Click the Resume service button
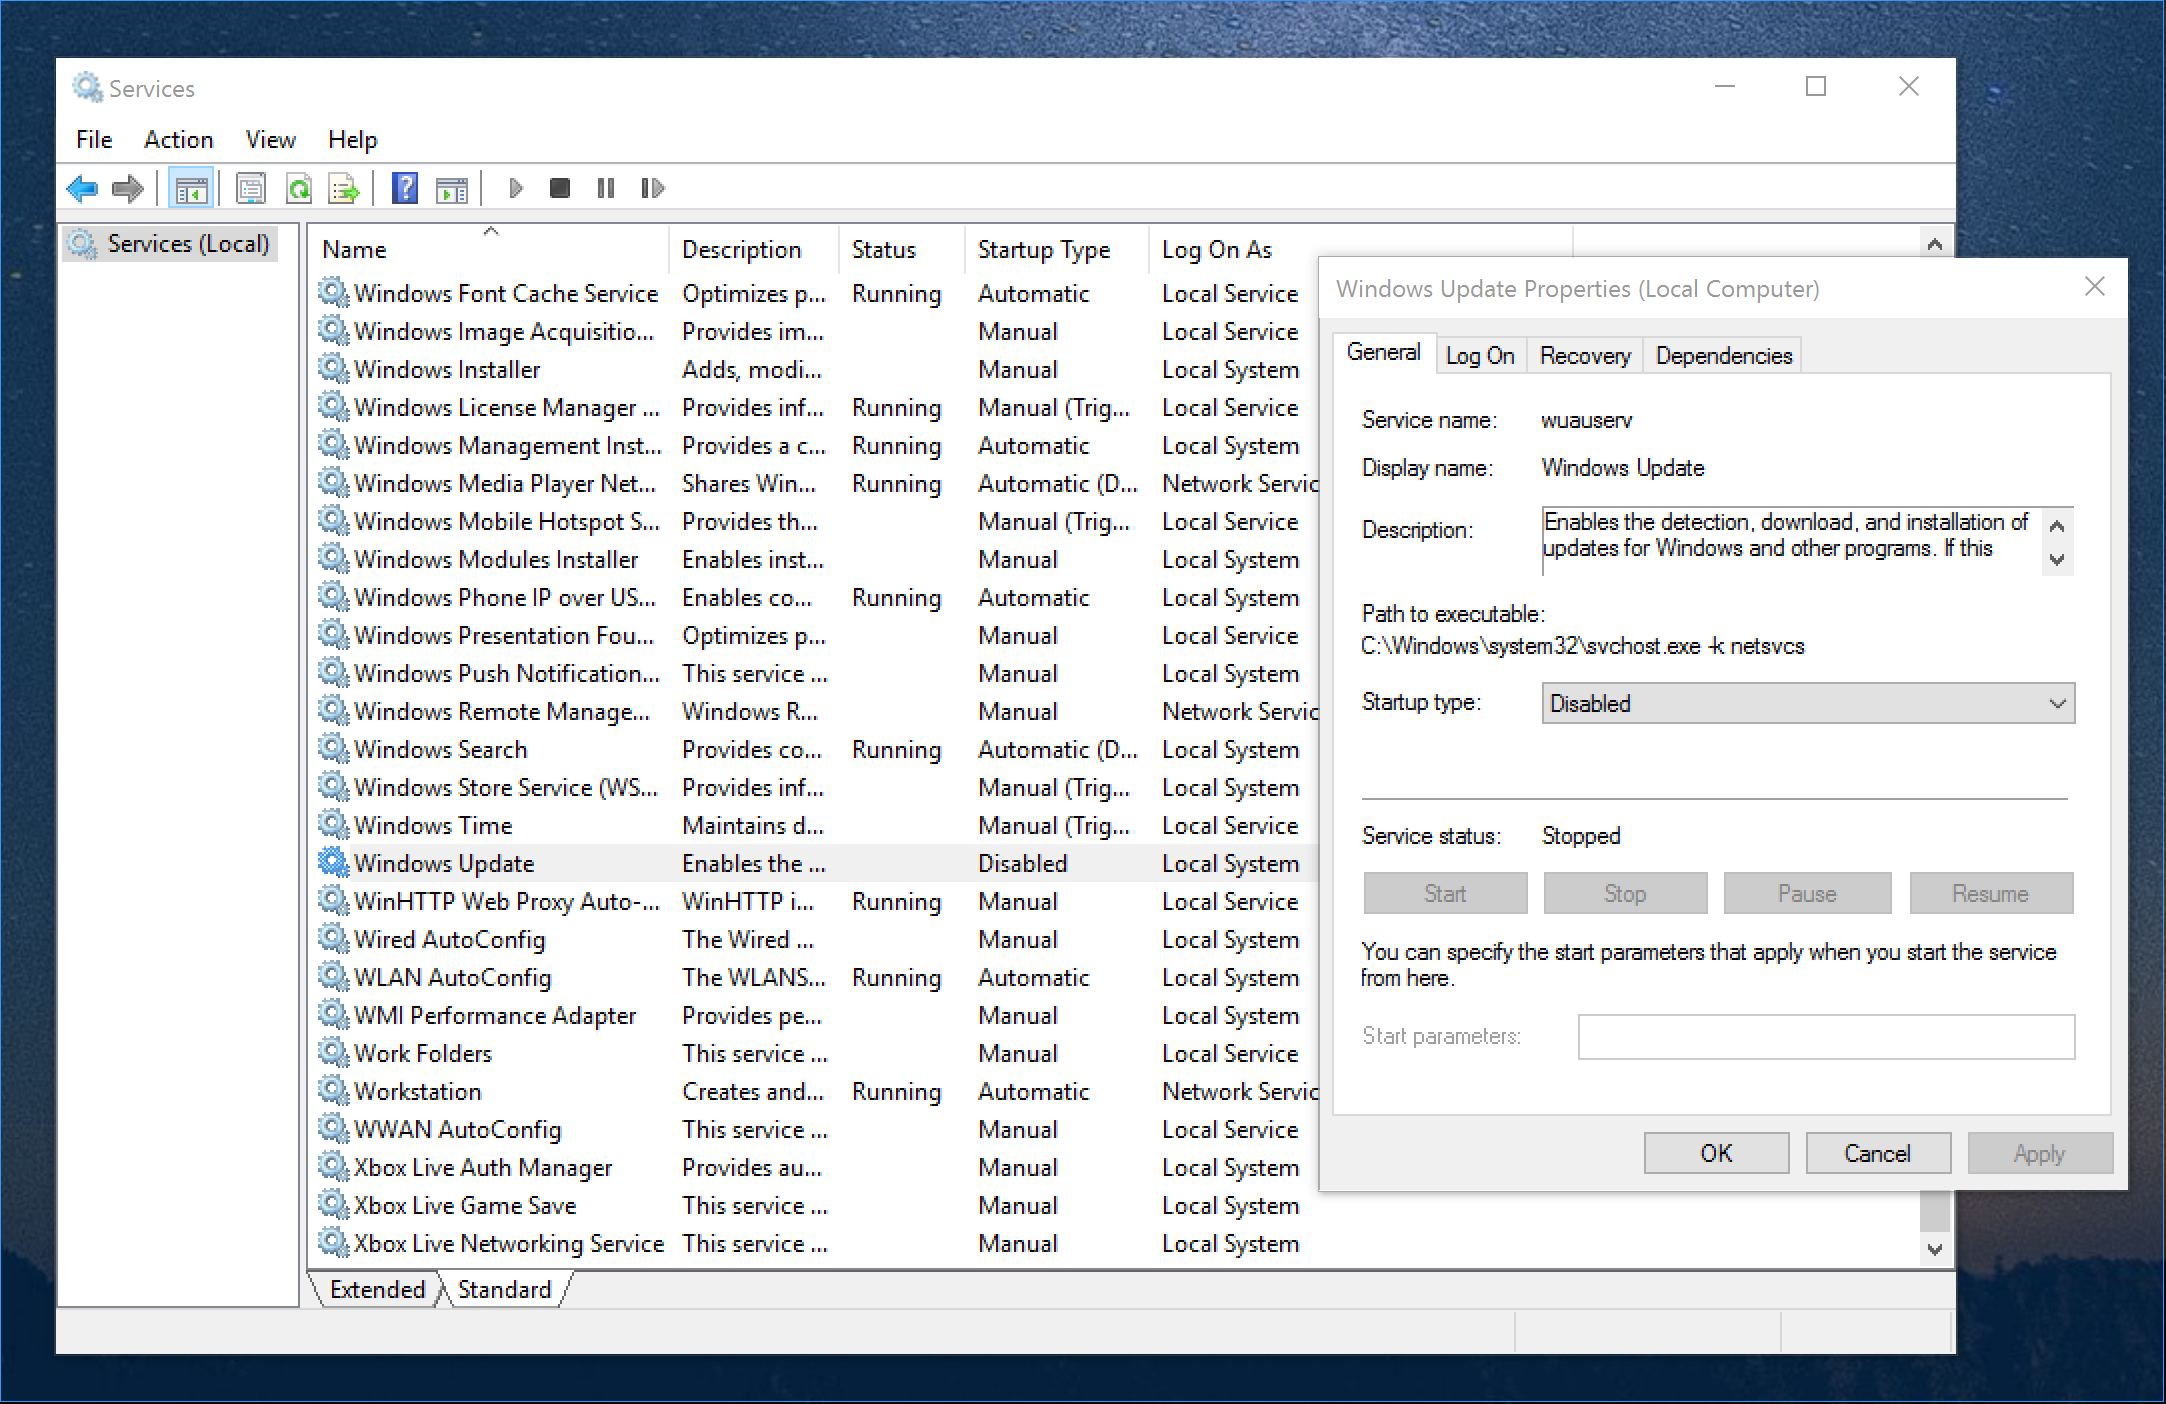The width and height of the screenshot is (2166, 1404). [x=1991, y=893]
